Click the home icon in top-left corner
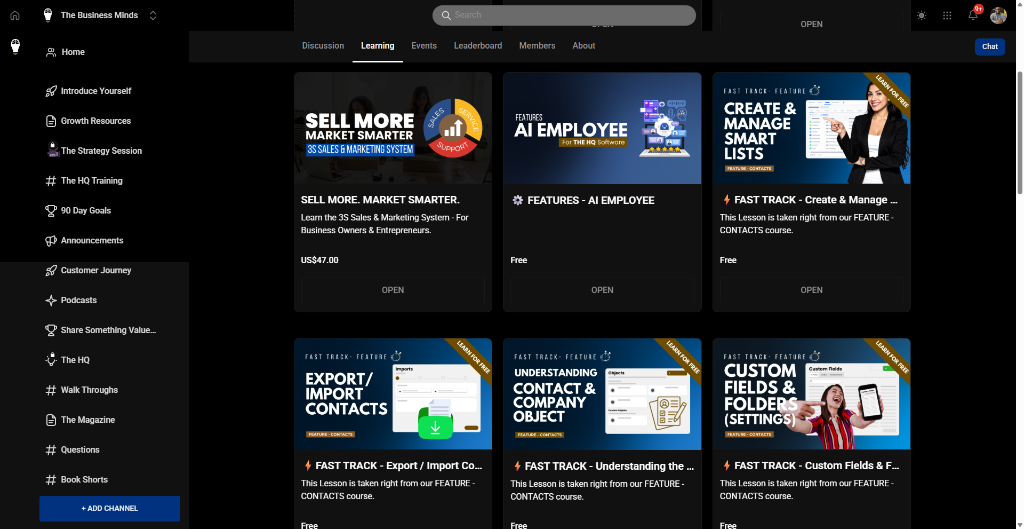 tap(15, 15)
